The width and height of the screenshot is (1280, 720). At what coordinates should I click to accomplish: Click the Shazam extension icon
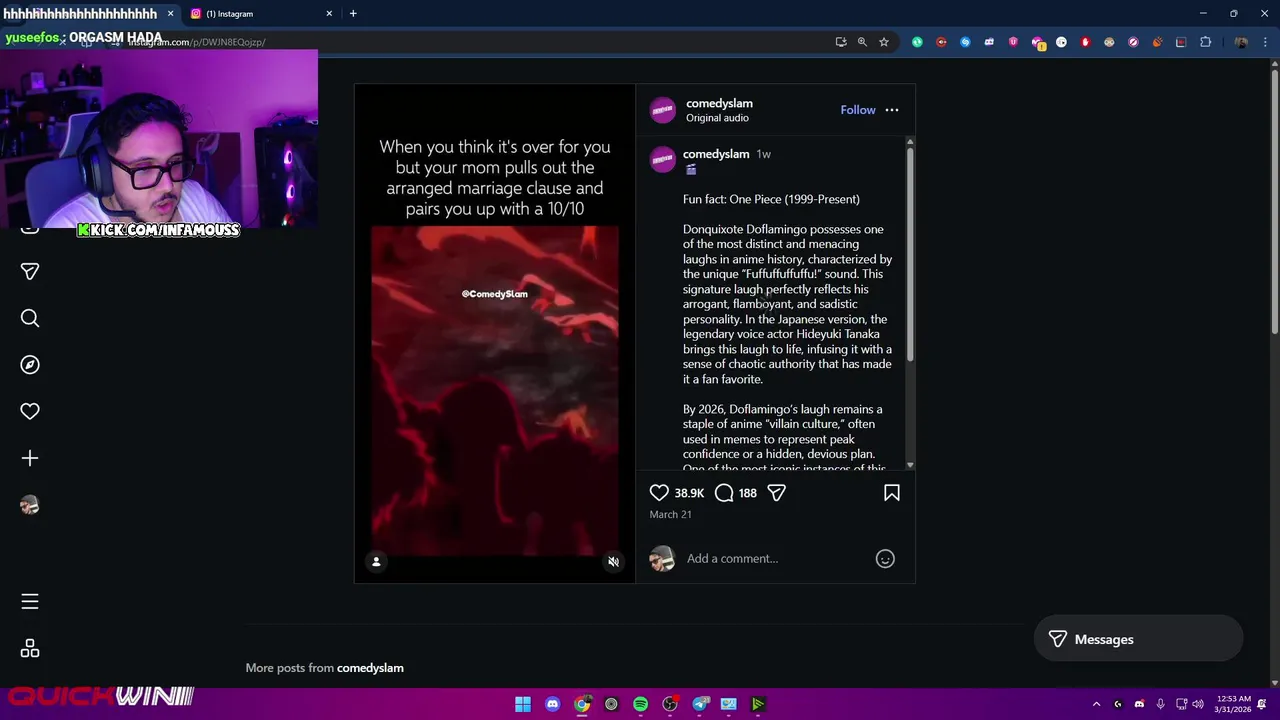click(965, 42)
